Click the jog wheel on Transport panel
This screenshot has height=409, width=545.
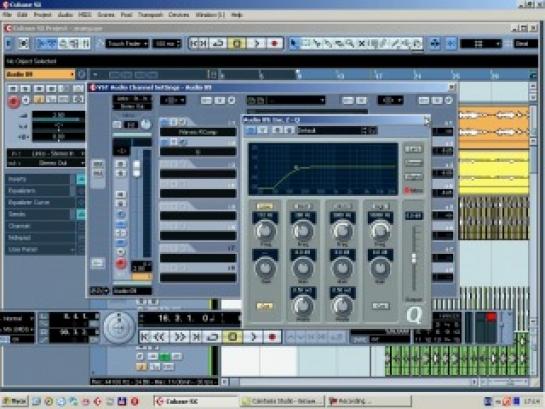[x=119, y=328]
